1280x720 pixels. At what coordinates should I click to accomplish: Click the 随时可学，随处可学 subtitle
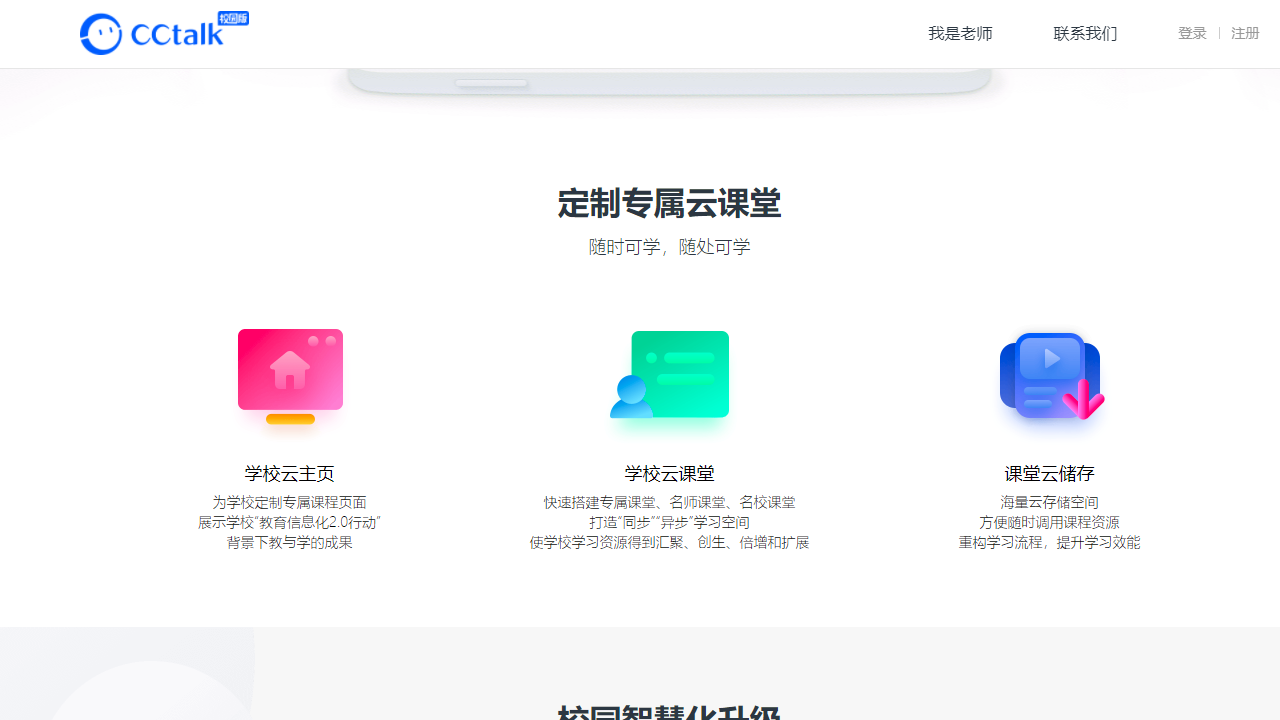670,247
